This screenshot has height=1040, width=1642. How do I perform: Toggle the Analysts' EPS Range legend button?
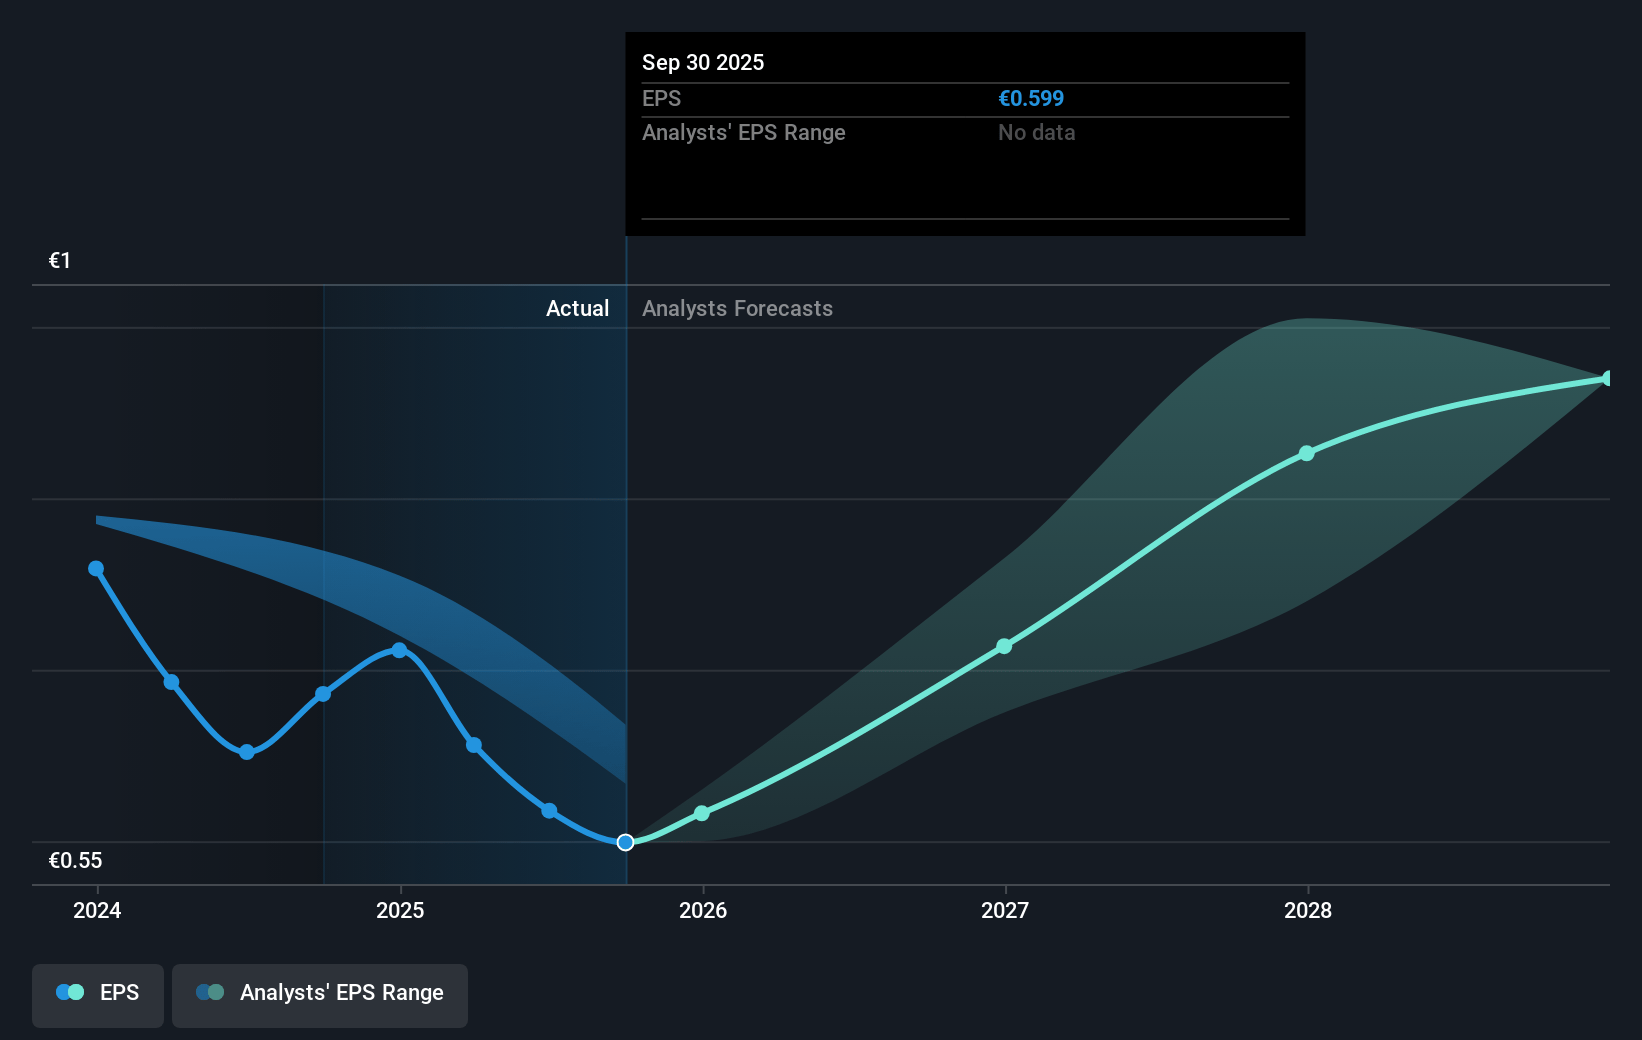(320, 994)
